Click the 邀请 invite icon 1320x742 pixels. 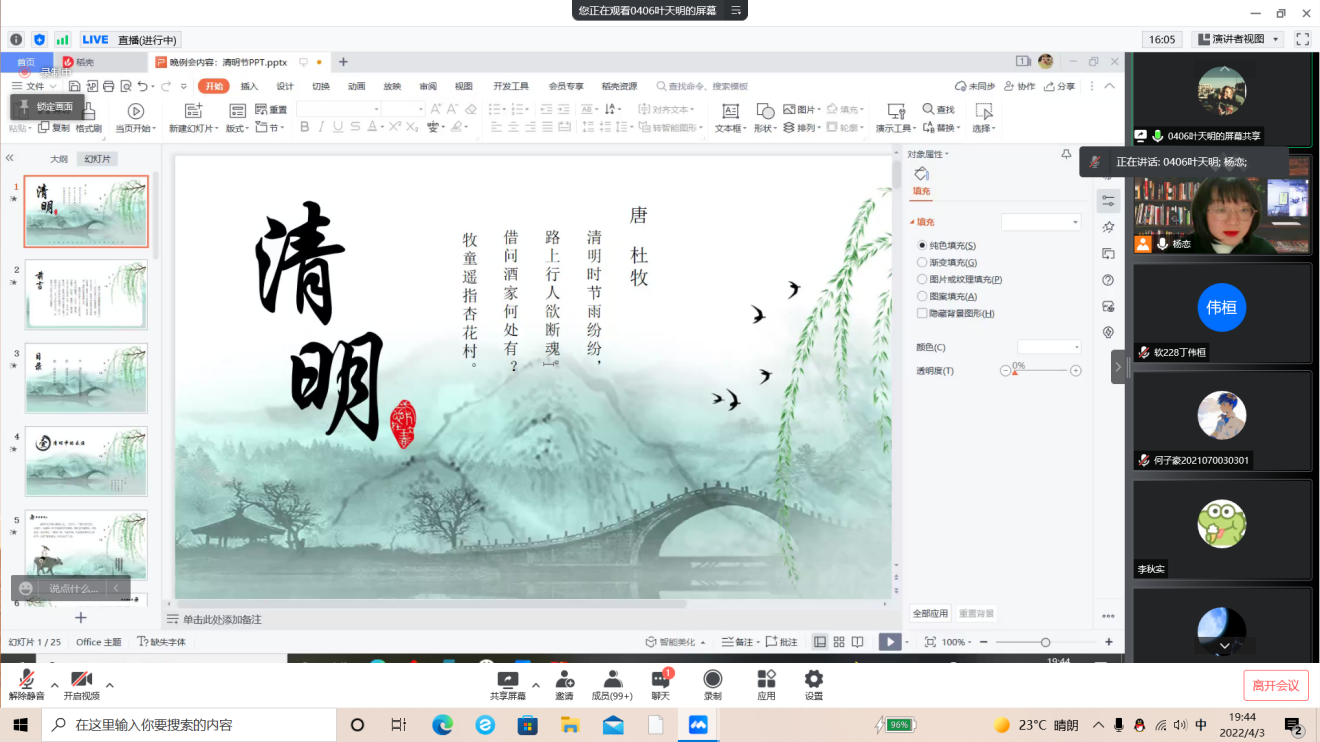tap(564, 679)
